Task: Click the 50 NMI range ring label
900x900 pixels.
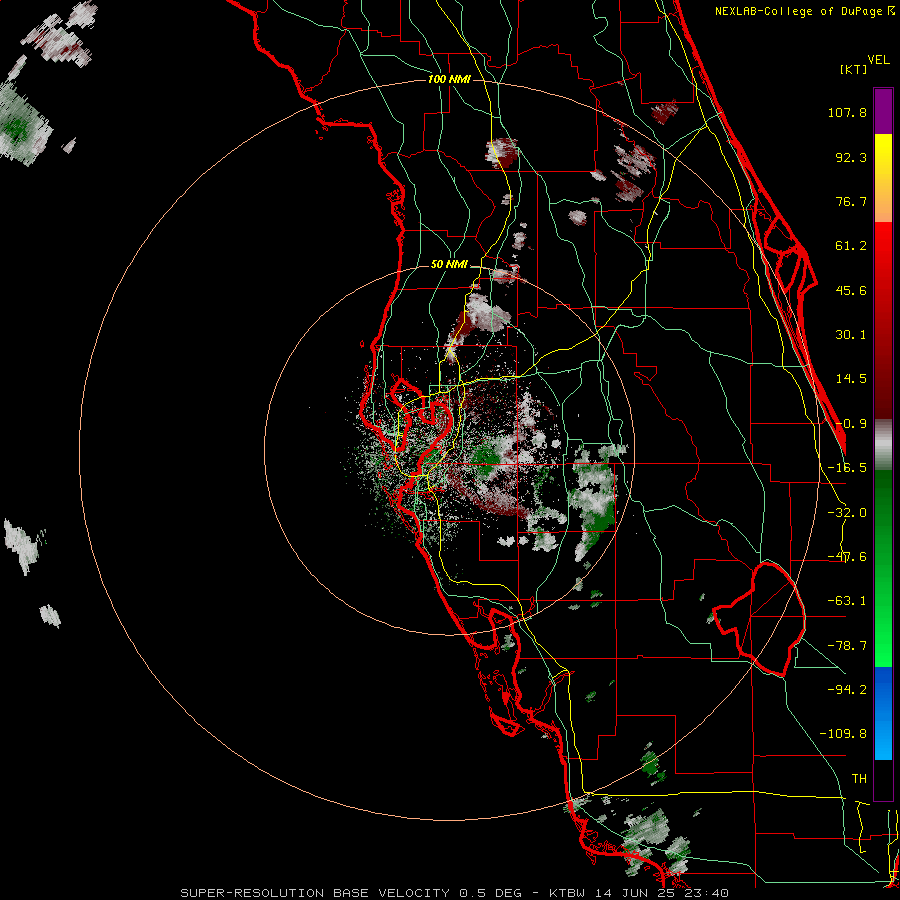Action: [x=449, y=265]
